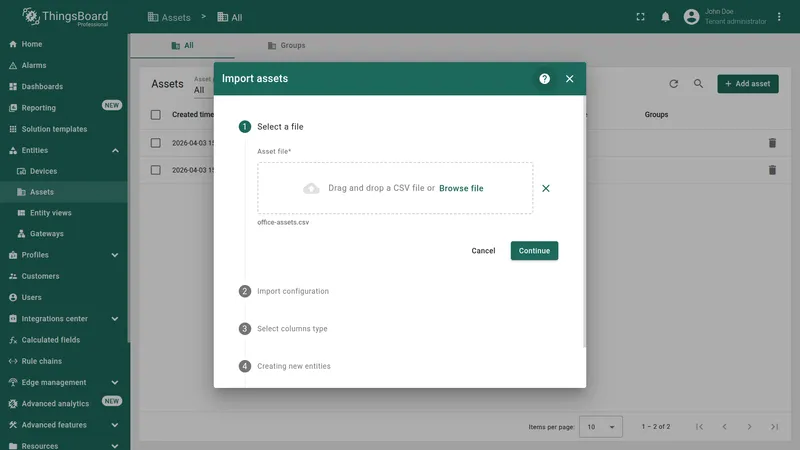
Task: Jump to the last page
Action: pyautogui.click(x=774, y=427)
